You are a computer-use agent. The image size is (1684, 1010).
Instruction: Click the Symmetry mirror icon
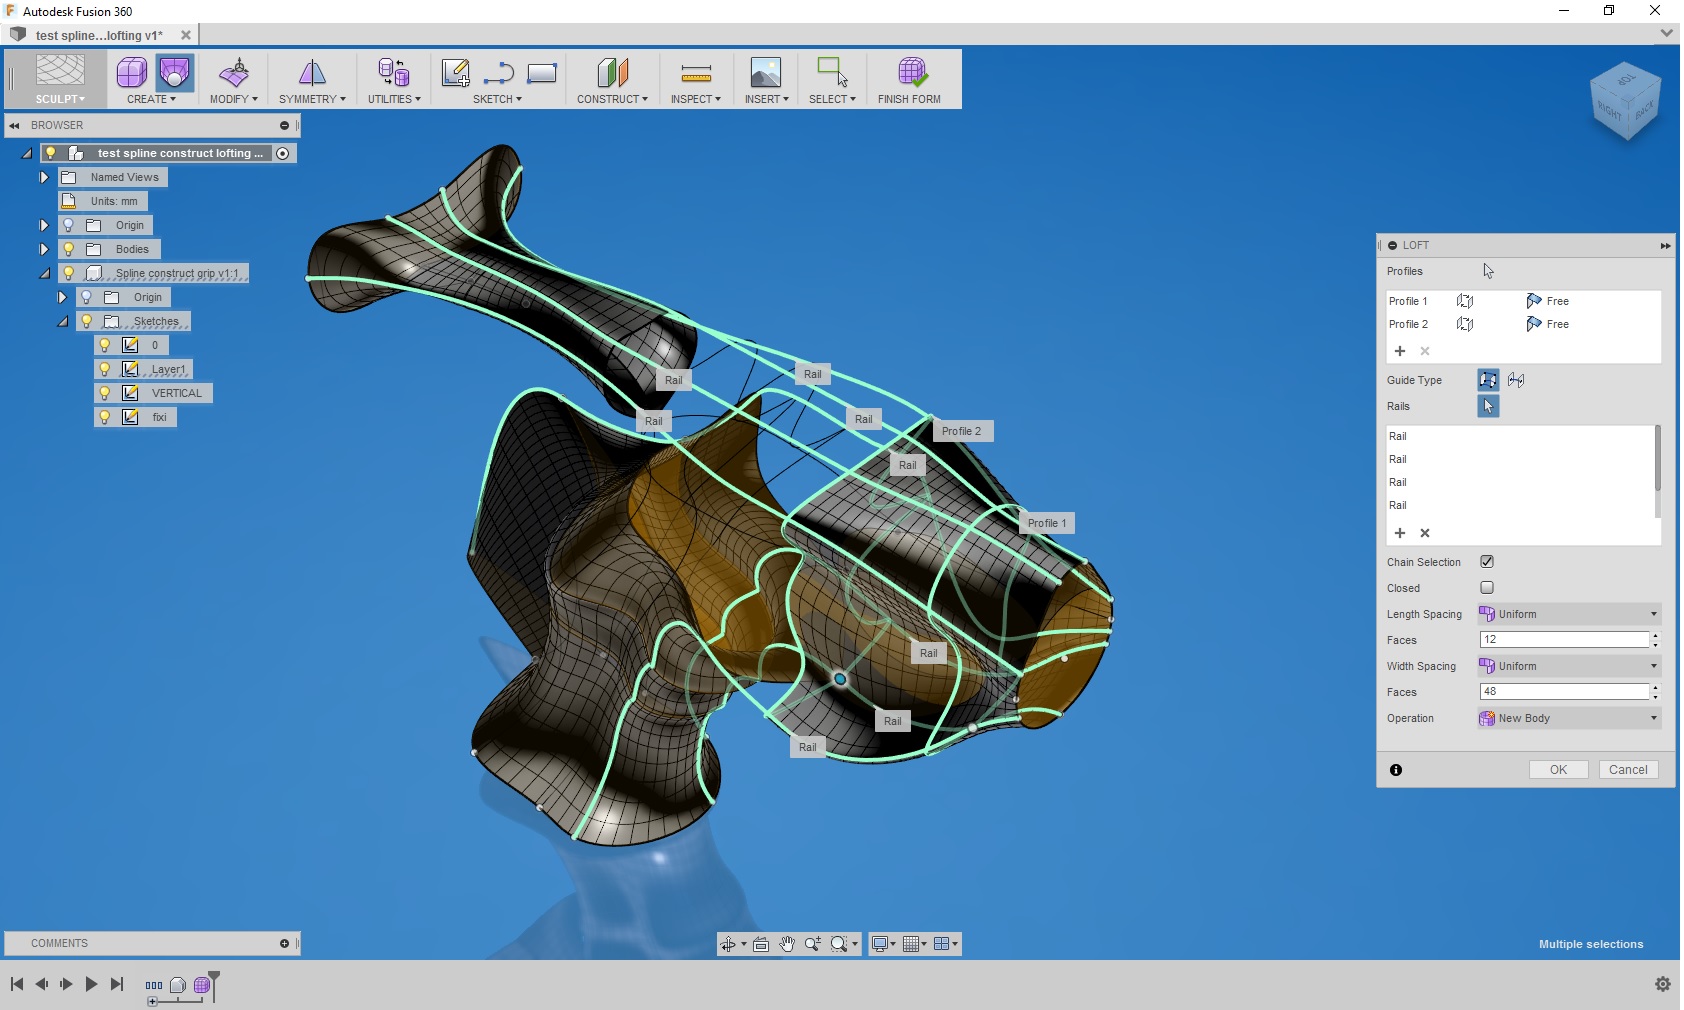(312, 72)
